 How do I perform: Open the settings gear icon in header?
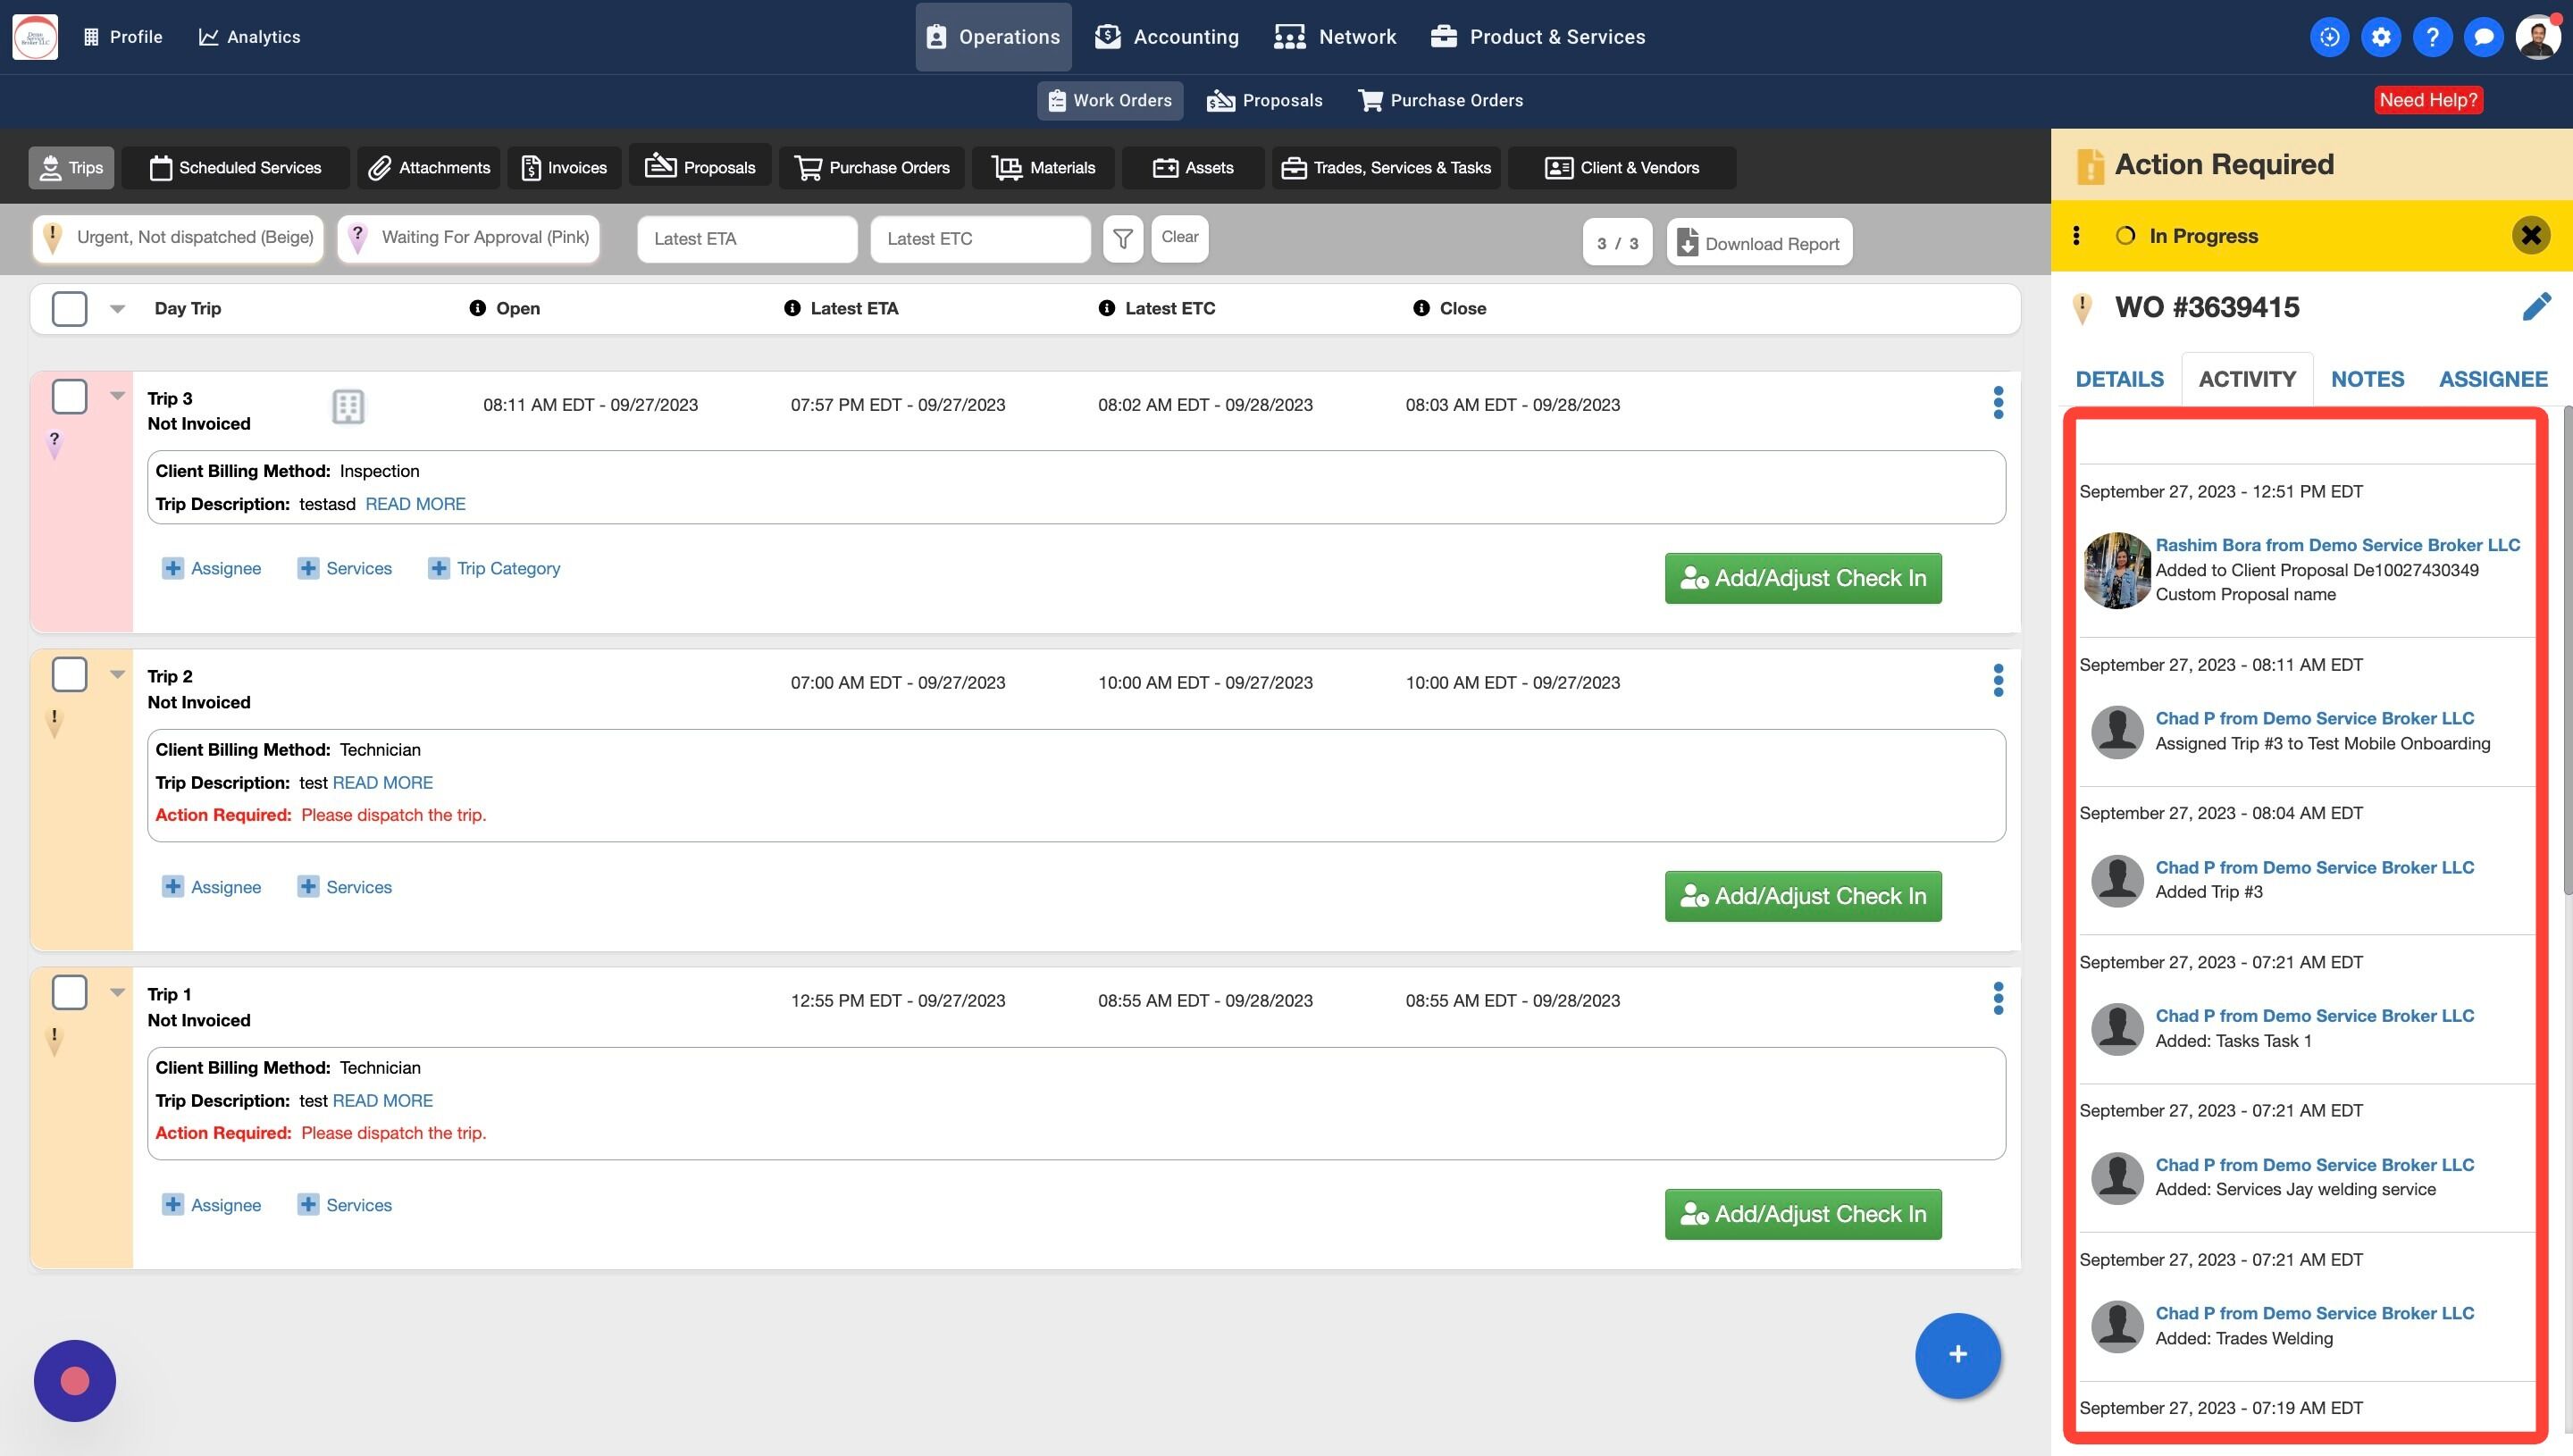2380,37
